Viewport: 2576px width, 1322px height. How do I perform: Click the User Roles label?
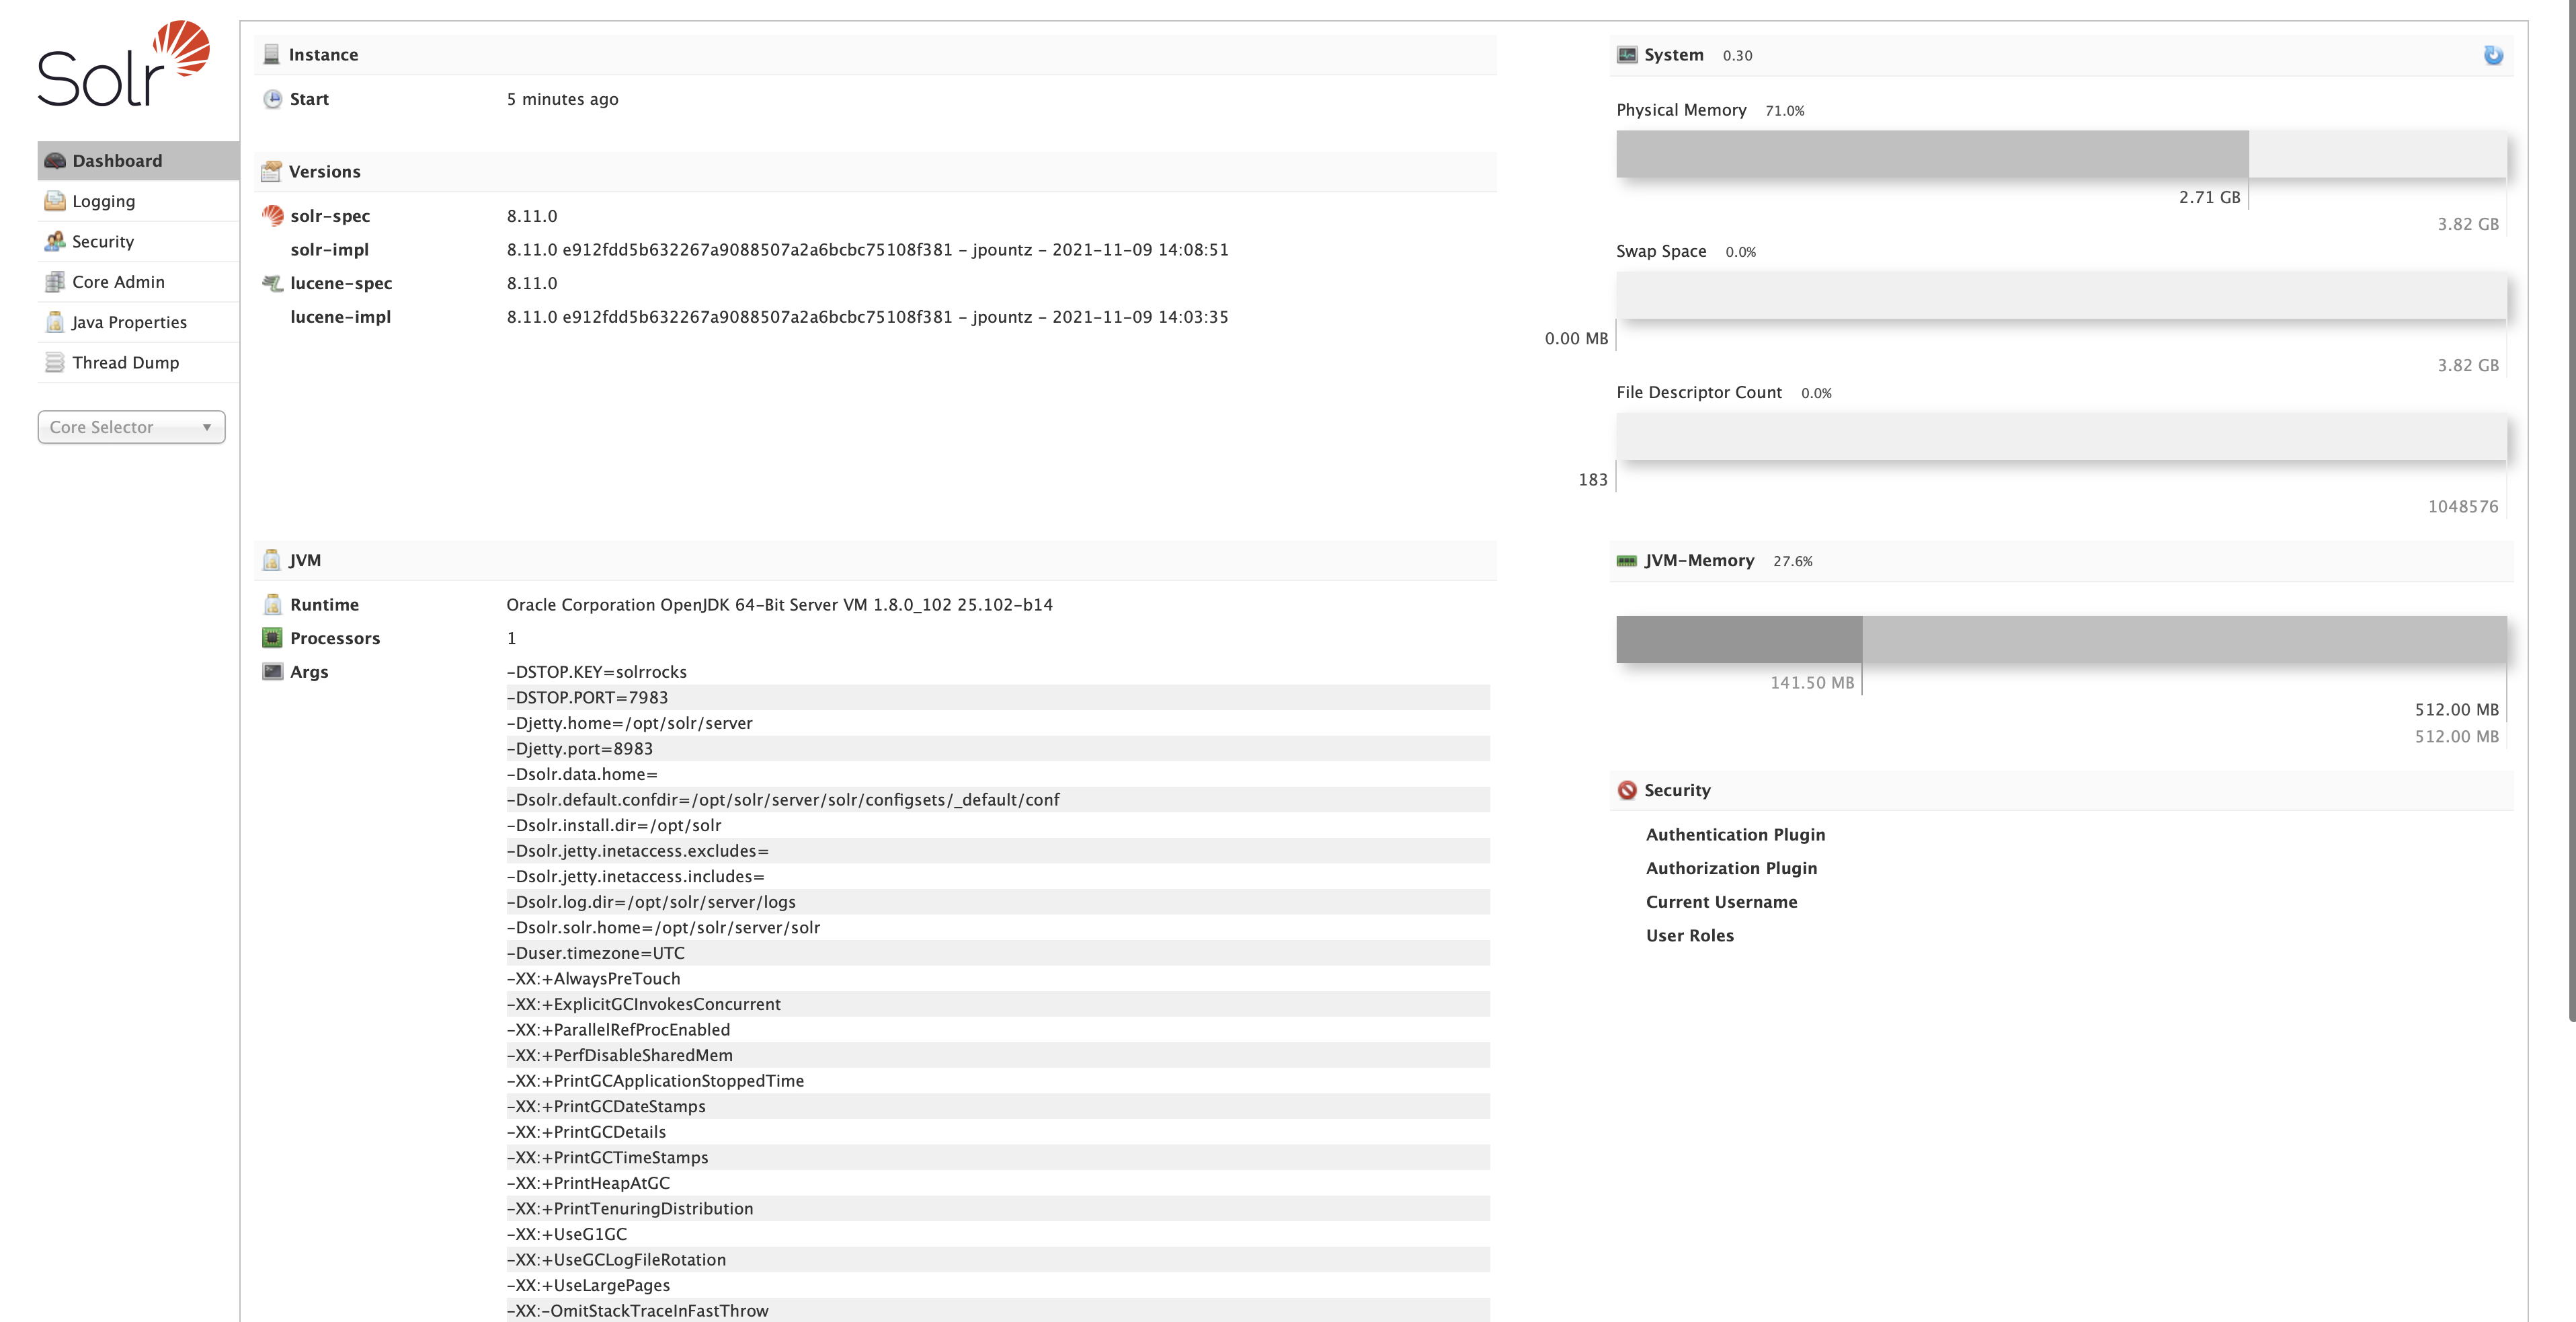click(1689, 935)
